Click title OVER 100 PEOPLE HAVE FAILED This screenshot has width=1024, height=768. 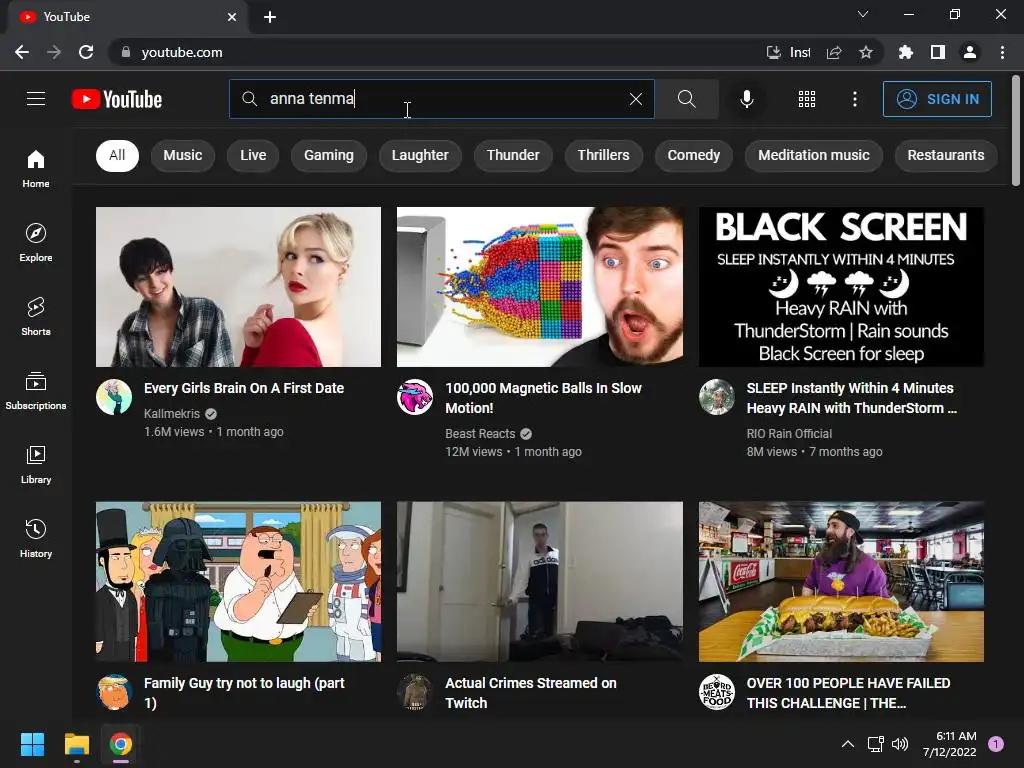pos(848,693)
